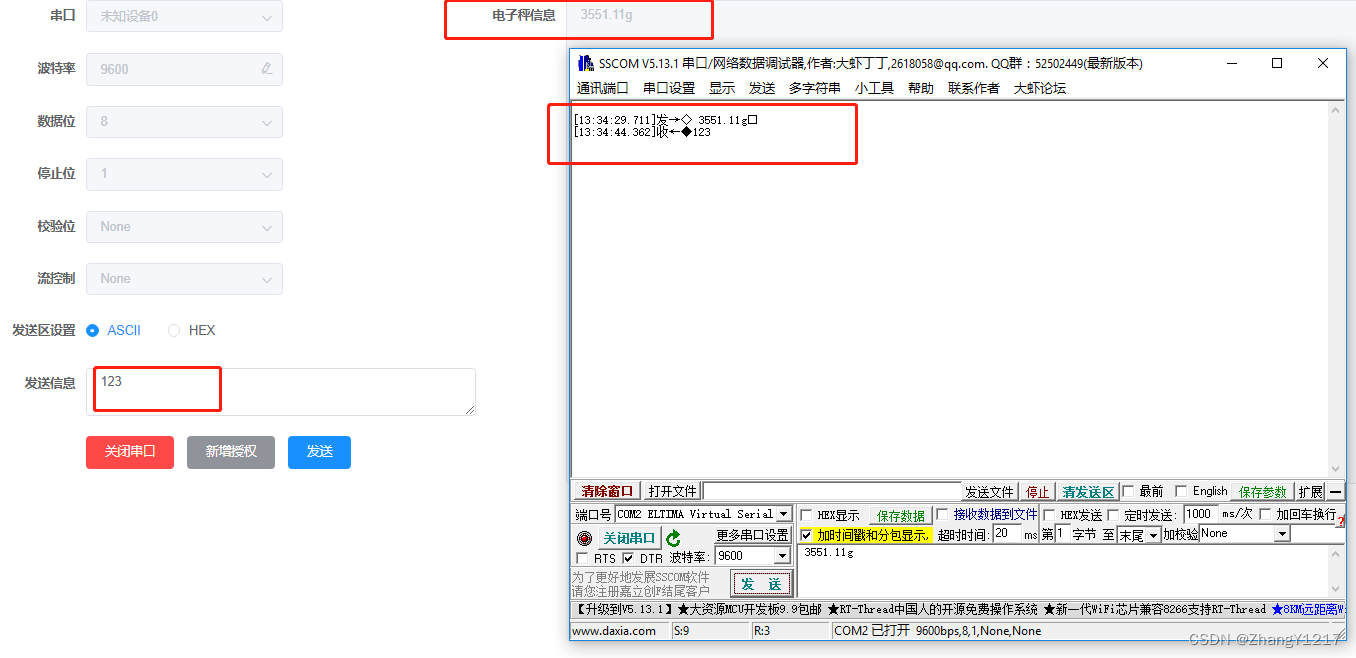Screen dimensions: 1356x658
Task: Toggle the 最前 always-on-top checkbox
Action: [x=1128, y=491]
